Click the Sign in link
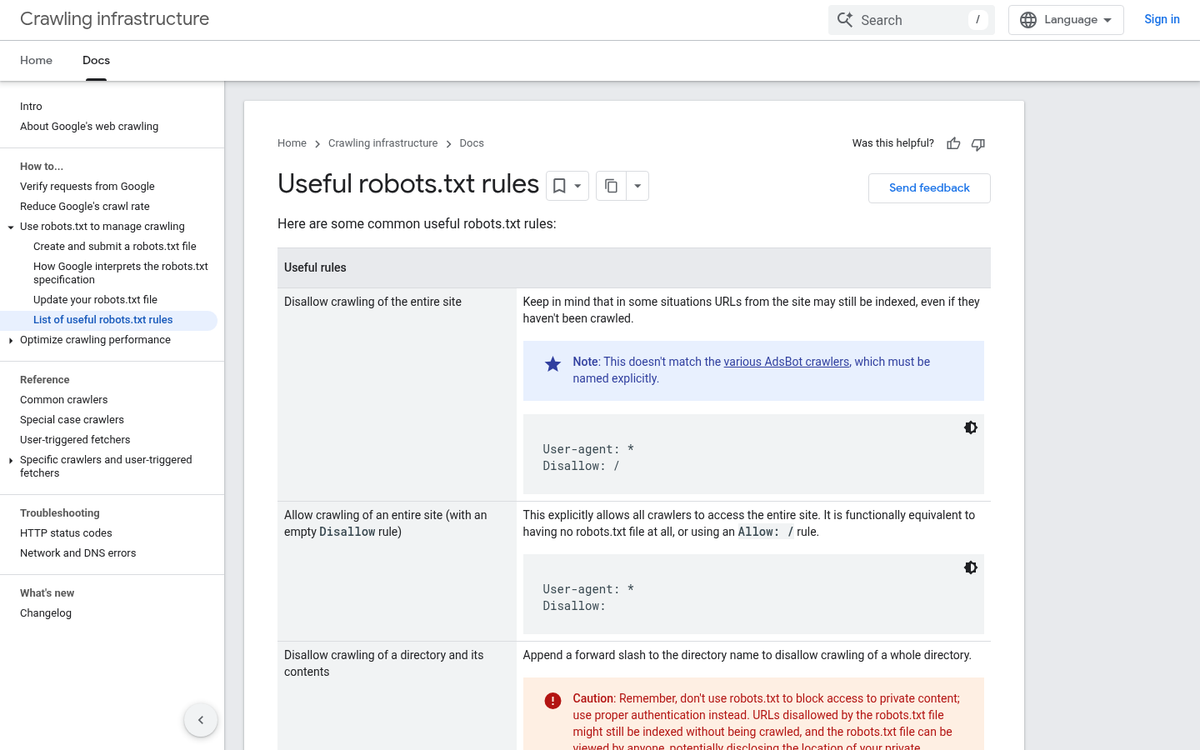 [1161, 20]
